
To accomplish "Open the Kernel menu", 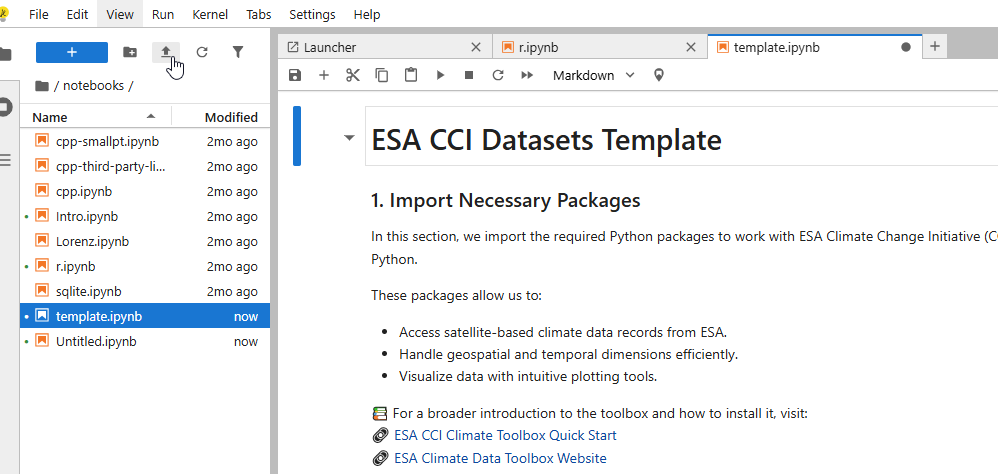I will pos(209,15).
